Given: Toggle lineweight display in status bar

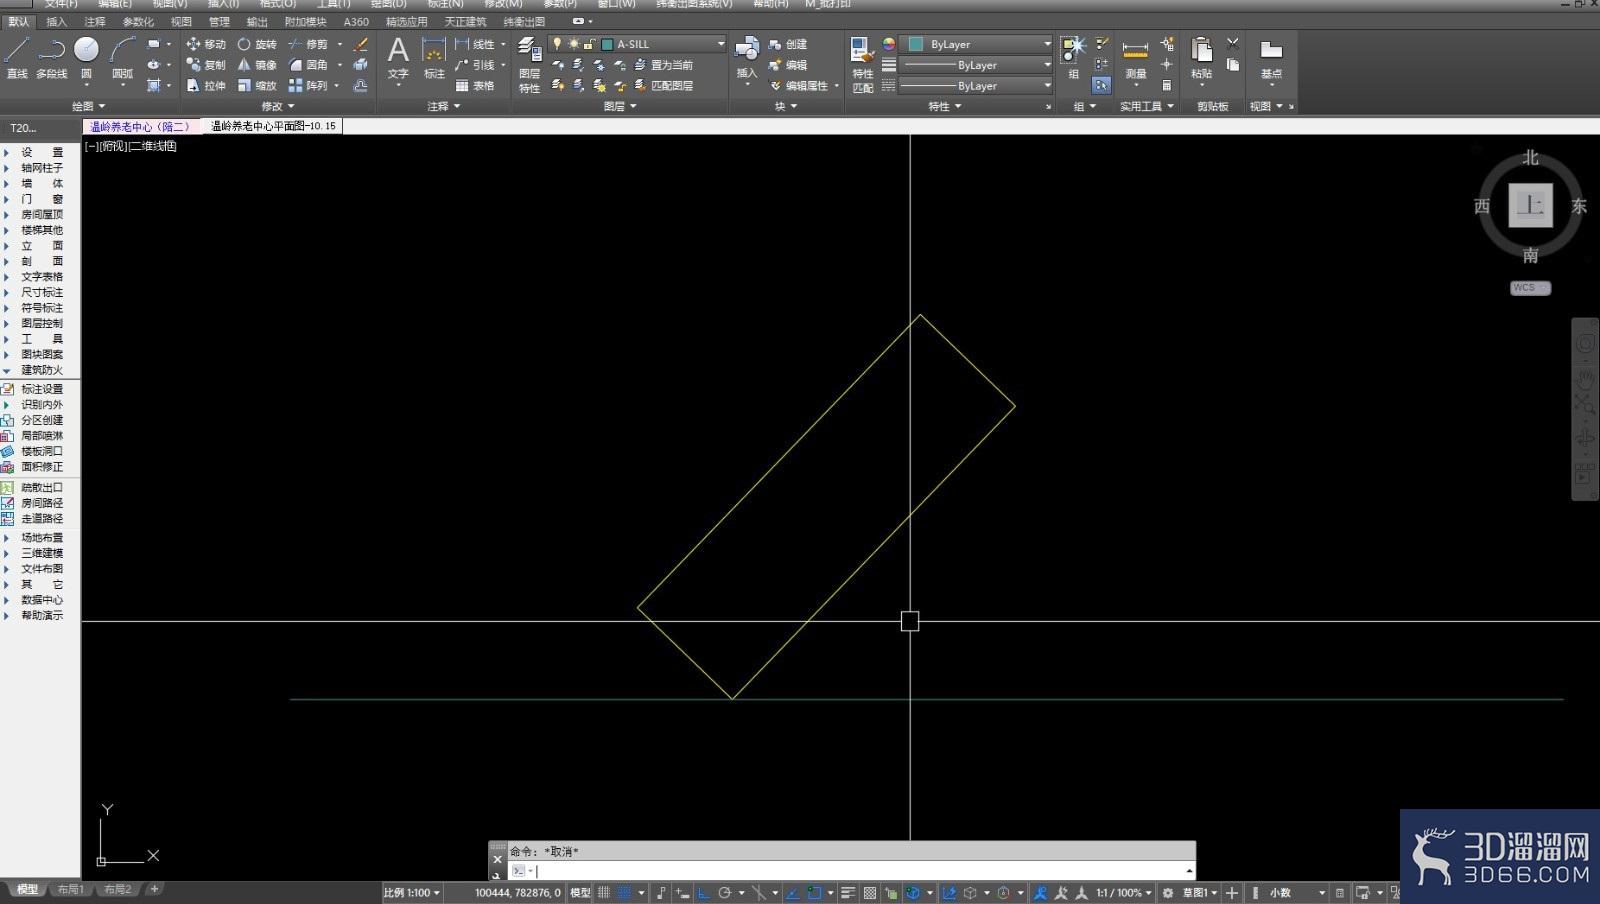Looking at the screenshot, I should (848, 893).
